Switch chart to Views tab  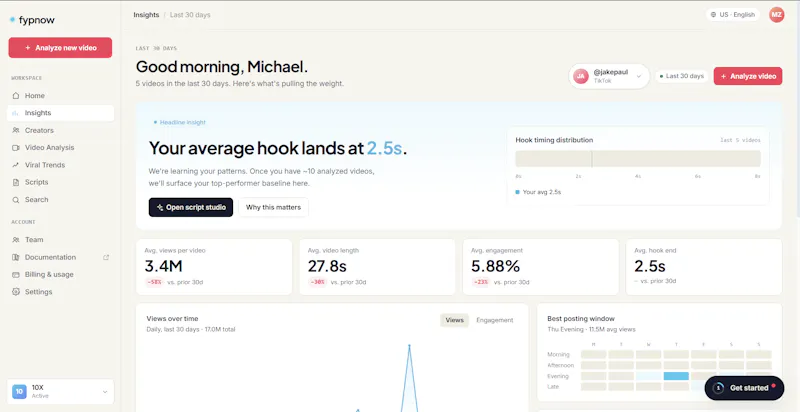455,320
